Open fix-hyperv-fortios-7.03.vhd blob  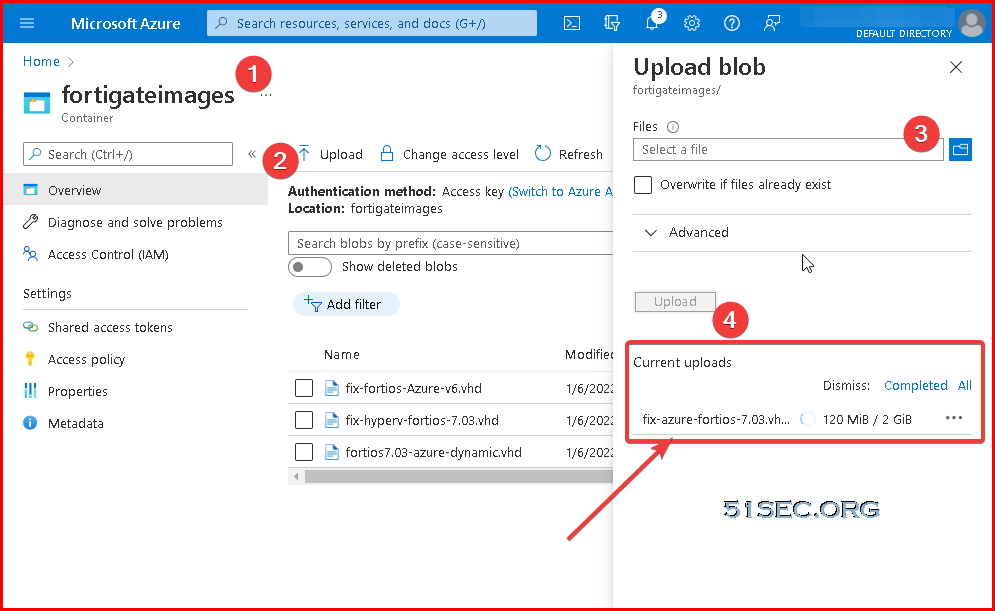coord(422,421)
